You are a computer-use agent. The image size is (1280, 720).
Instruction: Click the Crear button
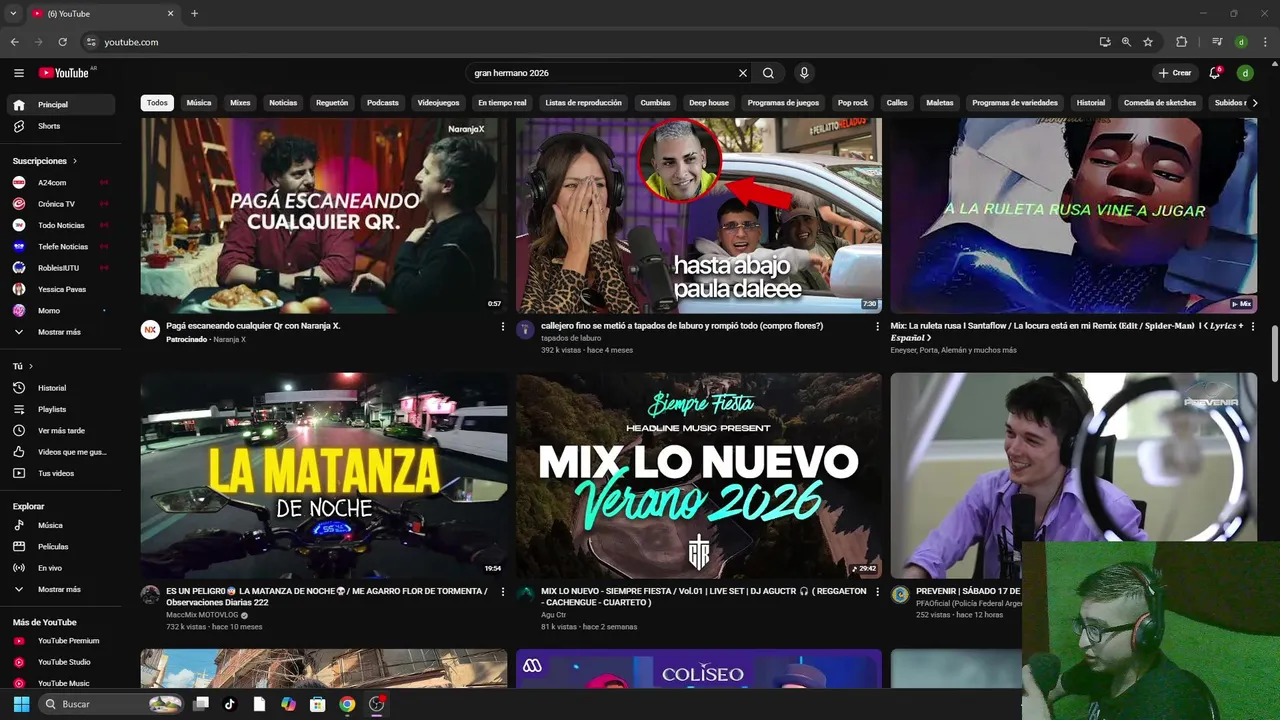tap(1175, 73)
